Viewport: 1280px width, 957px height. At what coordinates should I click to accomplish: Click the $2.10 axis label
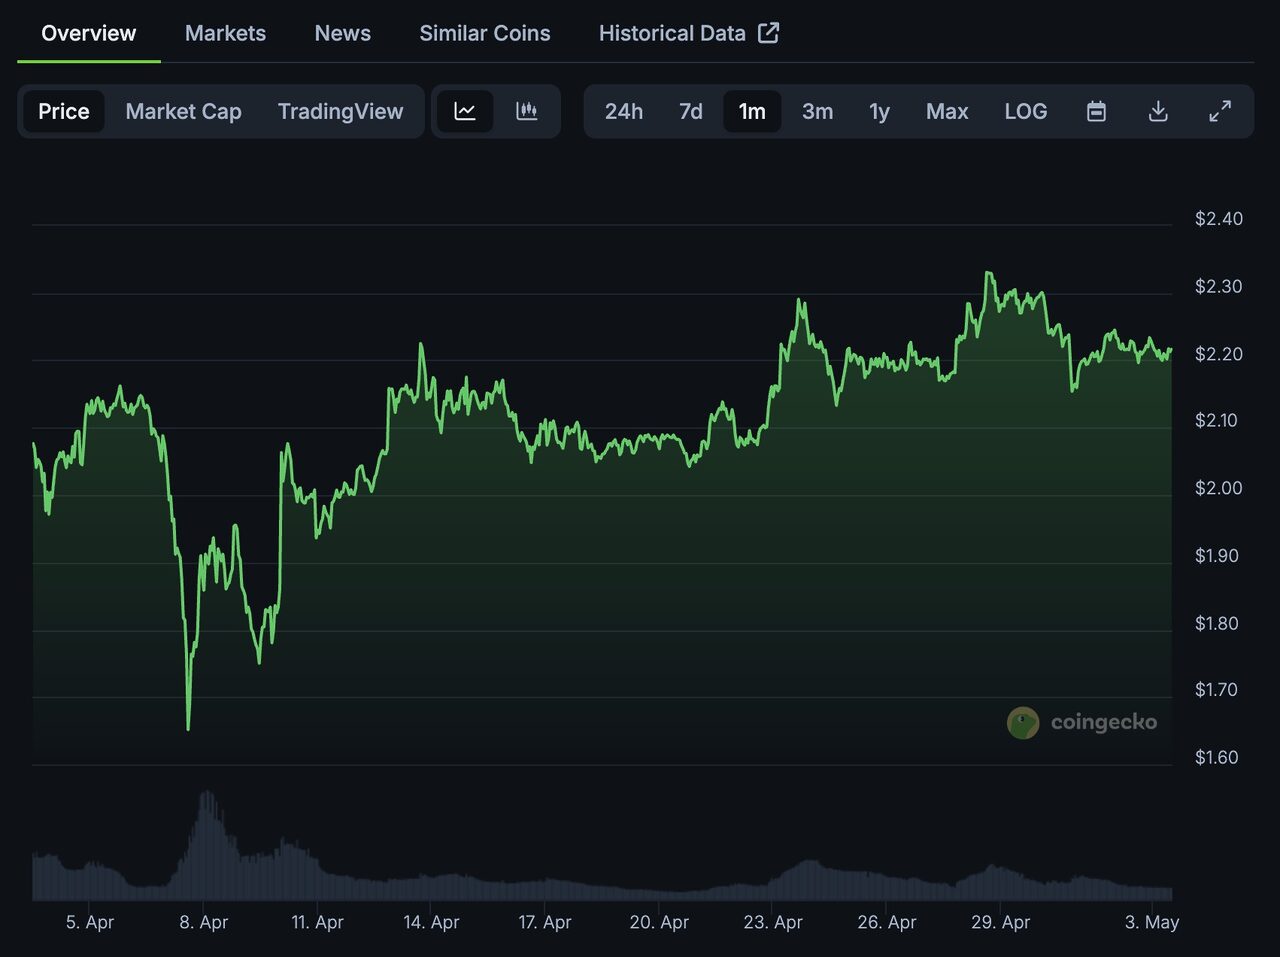(x=1216, y=420)
